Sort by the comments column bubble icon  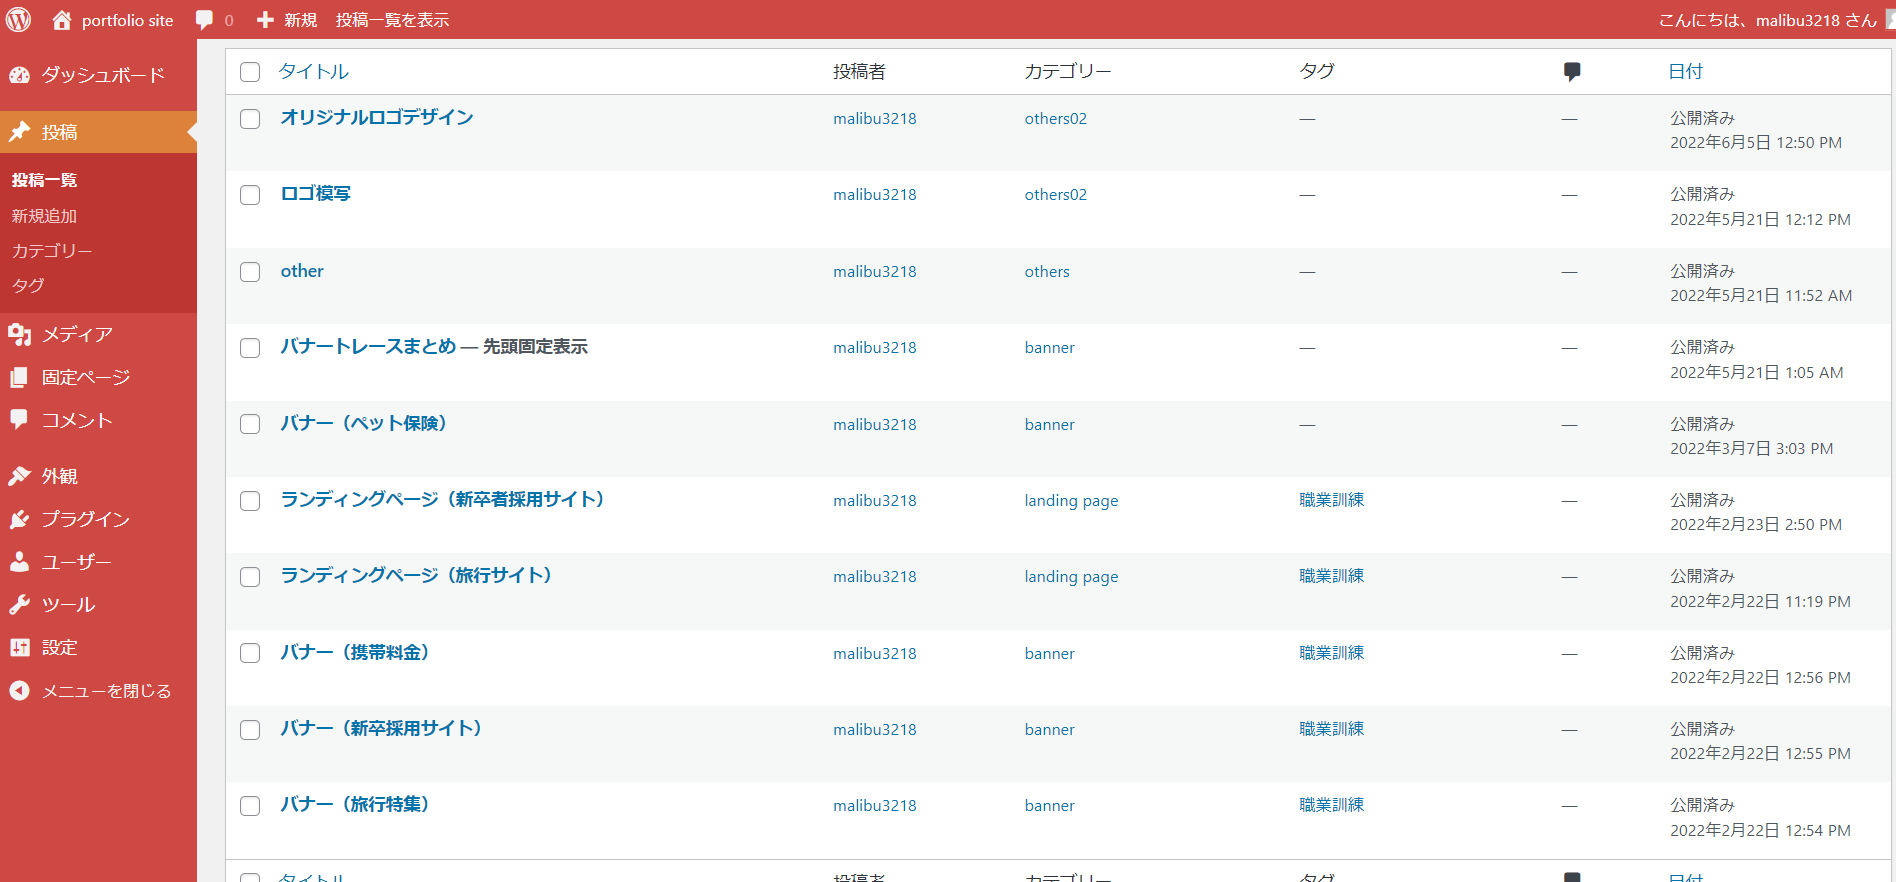click(1572, 72)
